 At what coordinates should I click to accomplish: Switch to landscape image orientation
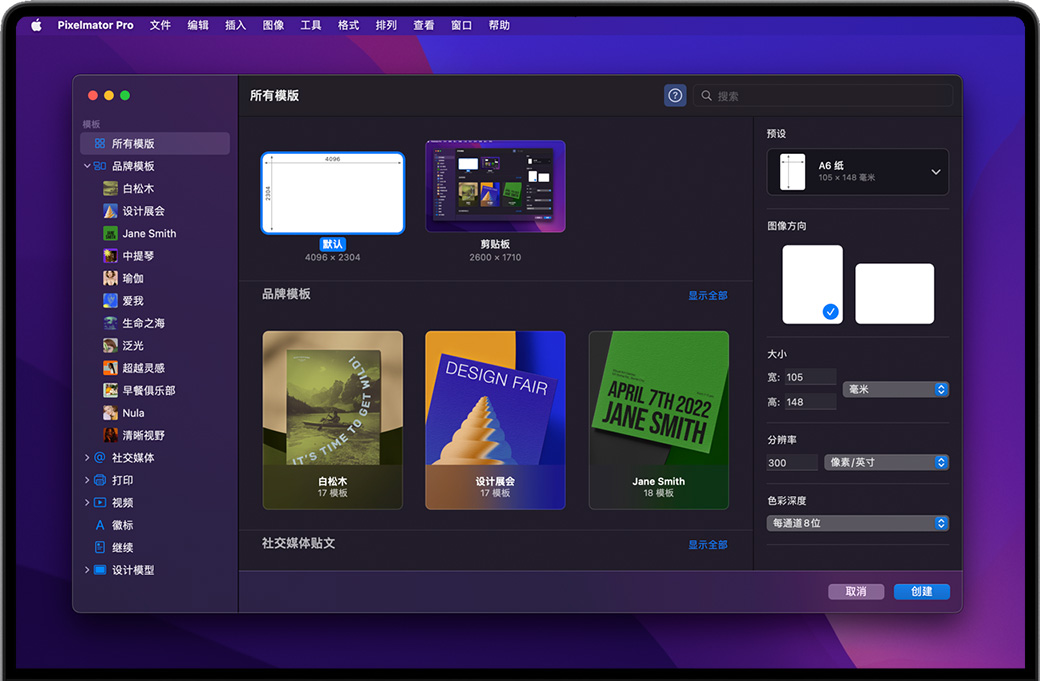click(x=894, y=293)
